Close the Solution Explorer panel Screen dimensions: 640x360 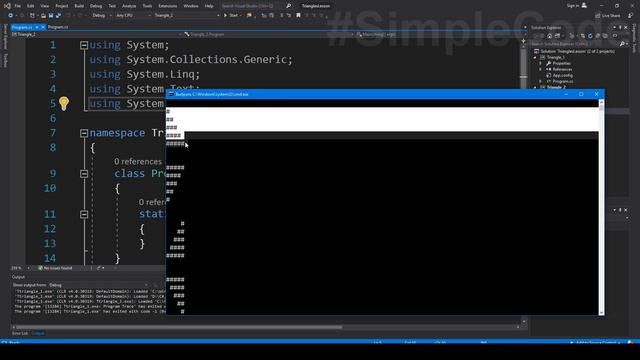coord(626,28)
